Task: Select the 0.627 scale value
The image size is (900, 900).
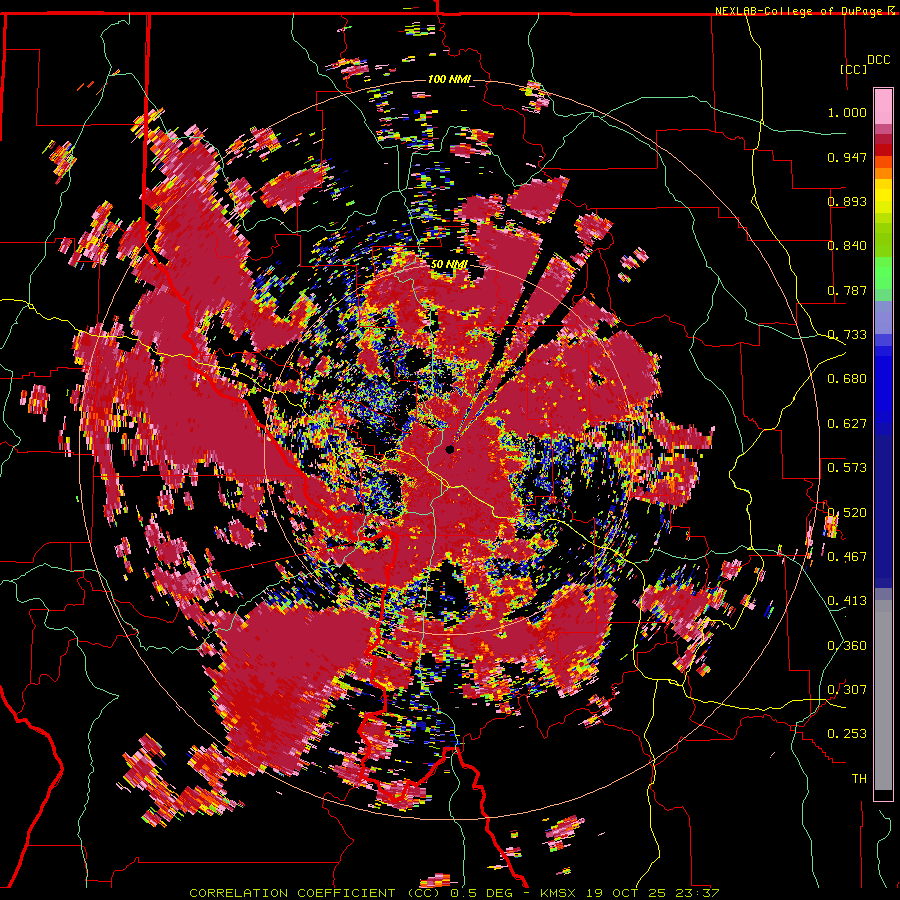Action: click(847, 424)
